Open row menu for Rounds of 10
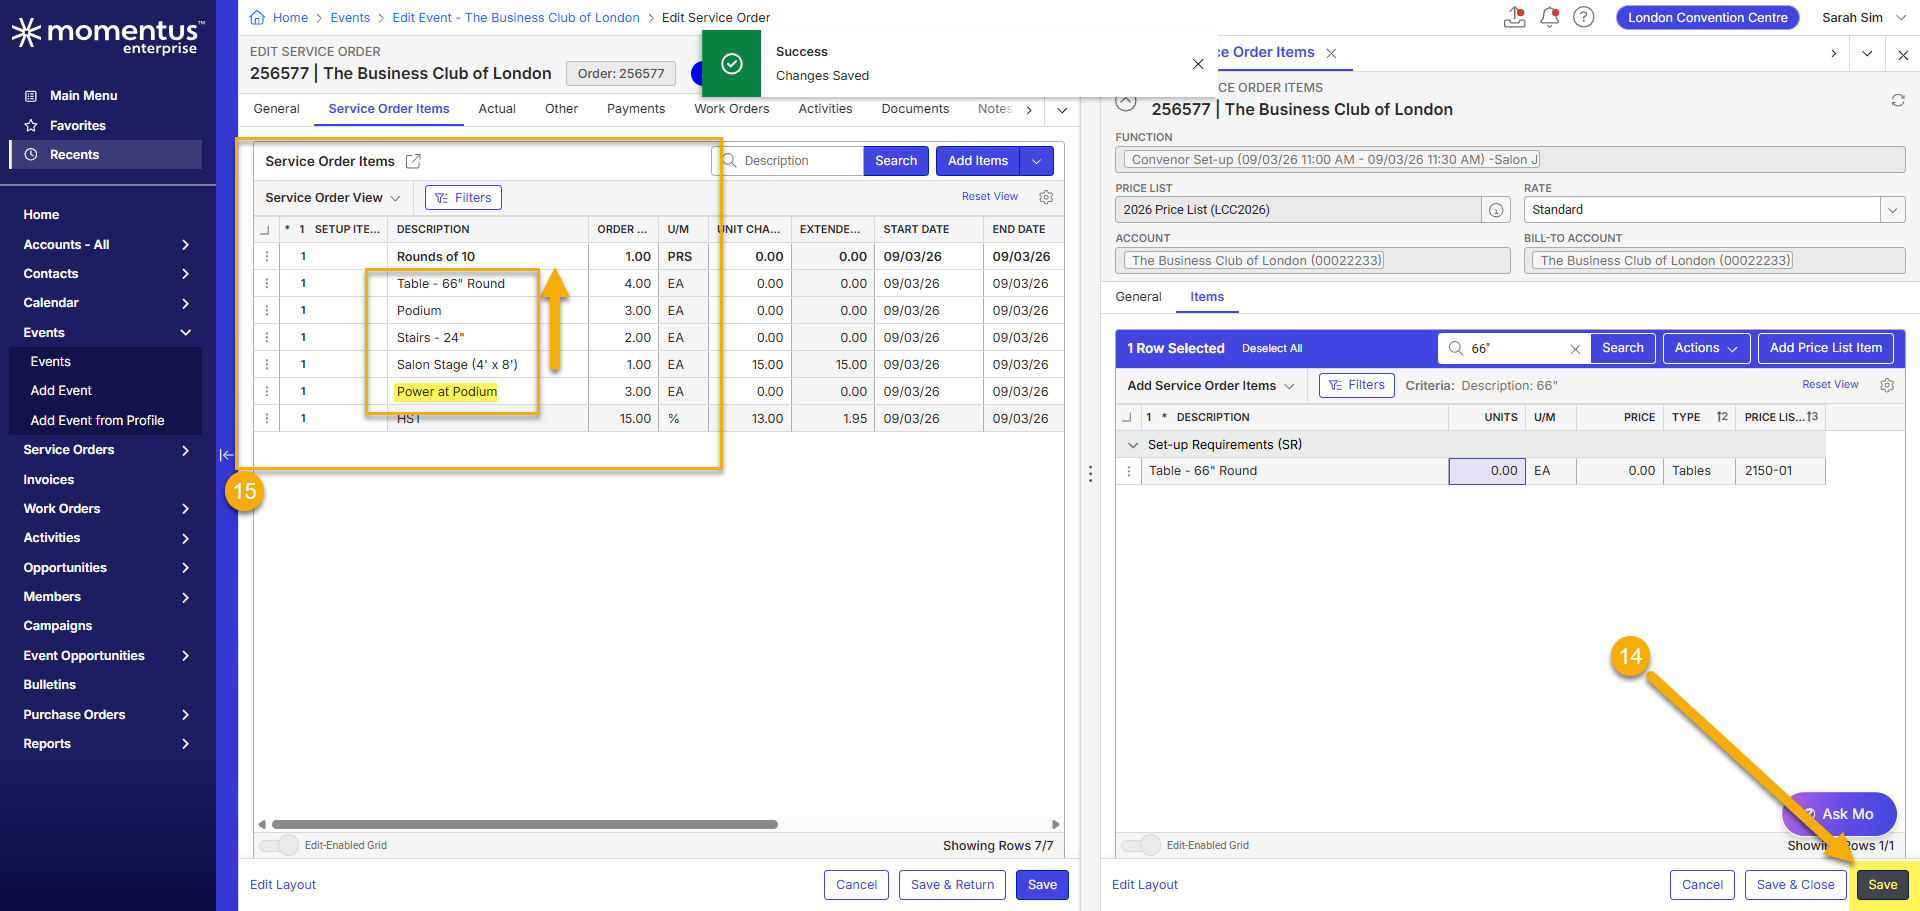 click(267, 257)
